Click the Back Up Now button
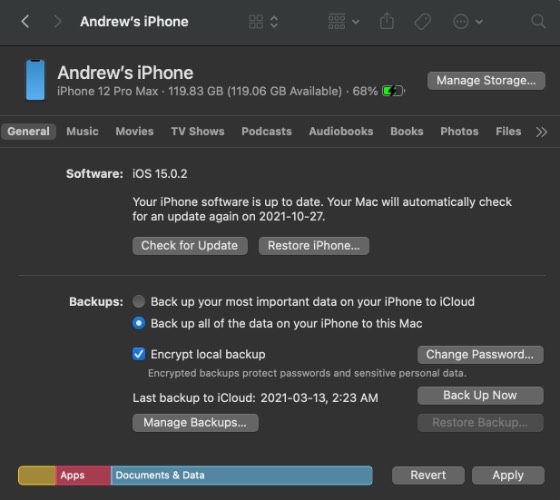 [480, 395]
